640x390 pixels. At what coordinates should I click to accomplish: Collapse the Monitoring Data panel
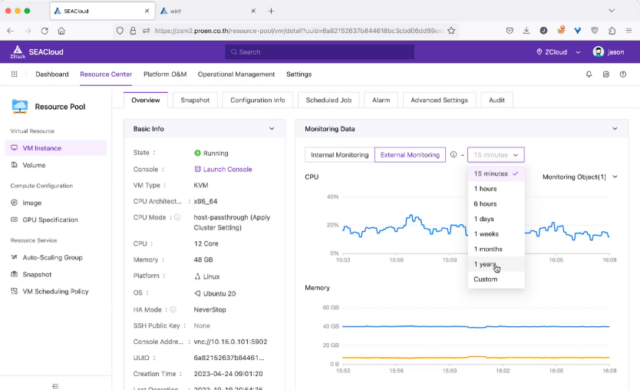[615, 129]
